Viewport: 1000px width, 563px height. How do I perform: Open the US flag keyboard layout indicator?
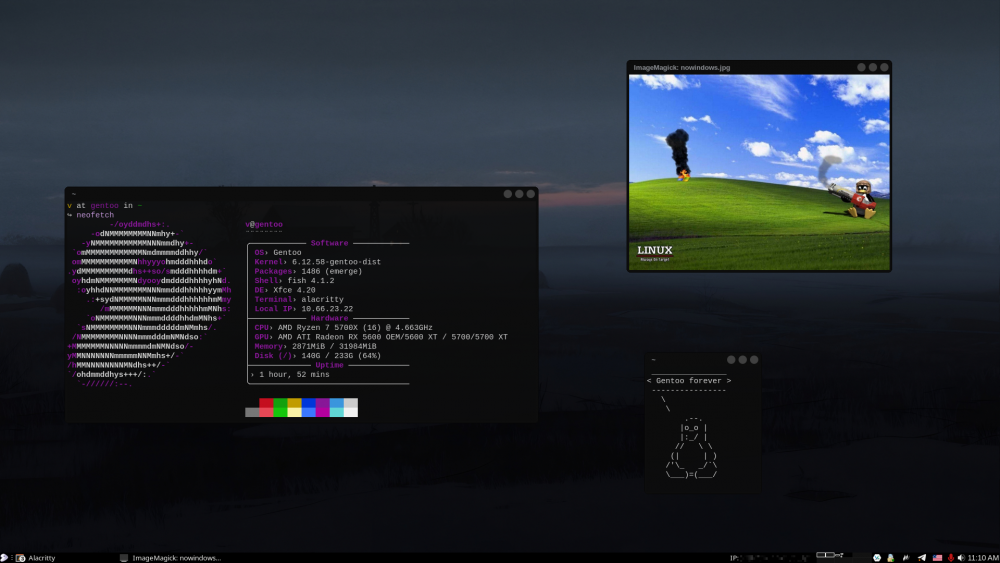(937, 557)
